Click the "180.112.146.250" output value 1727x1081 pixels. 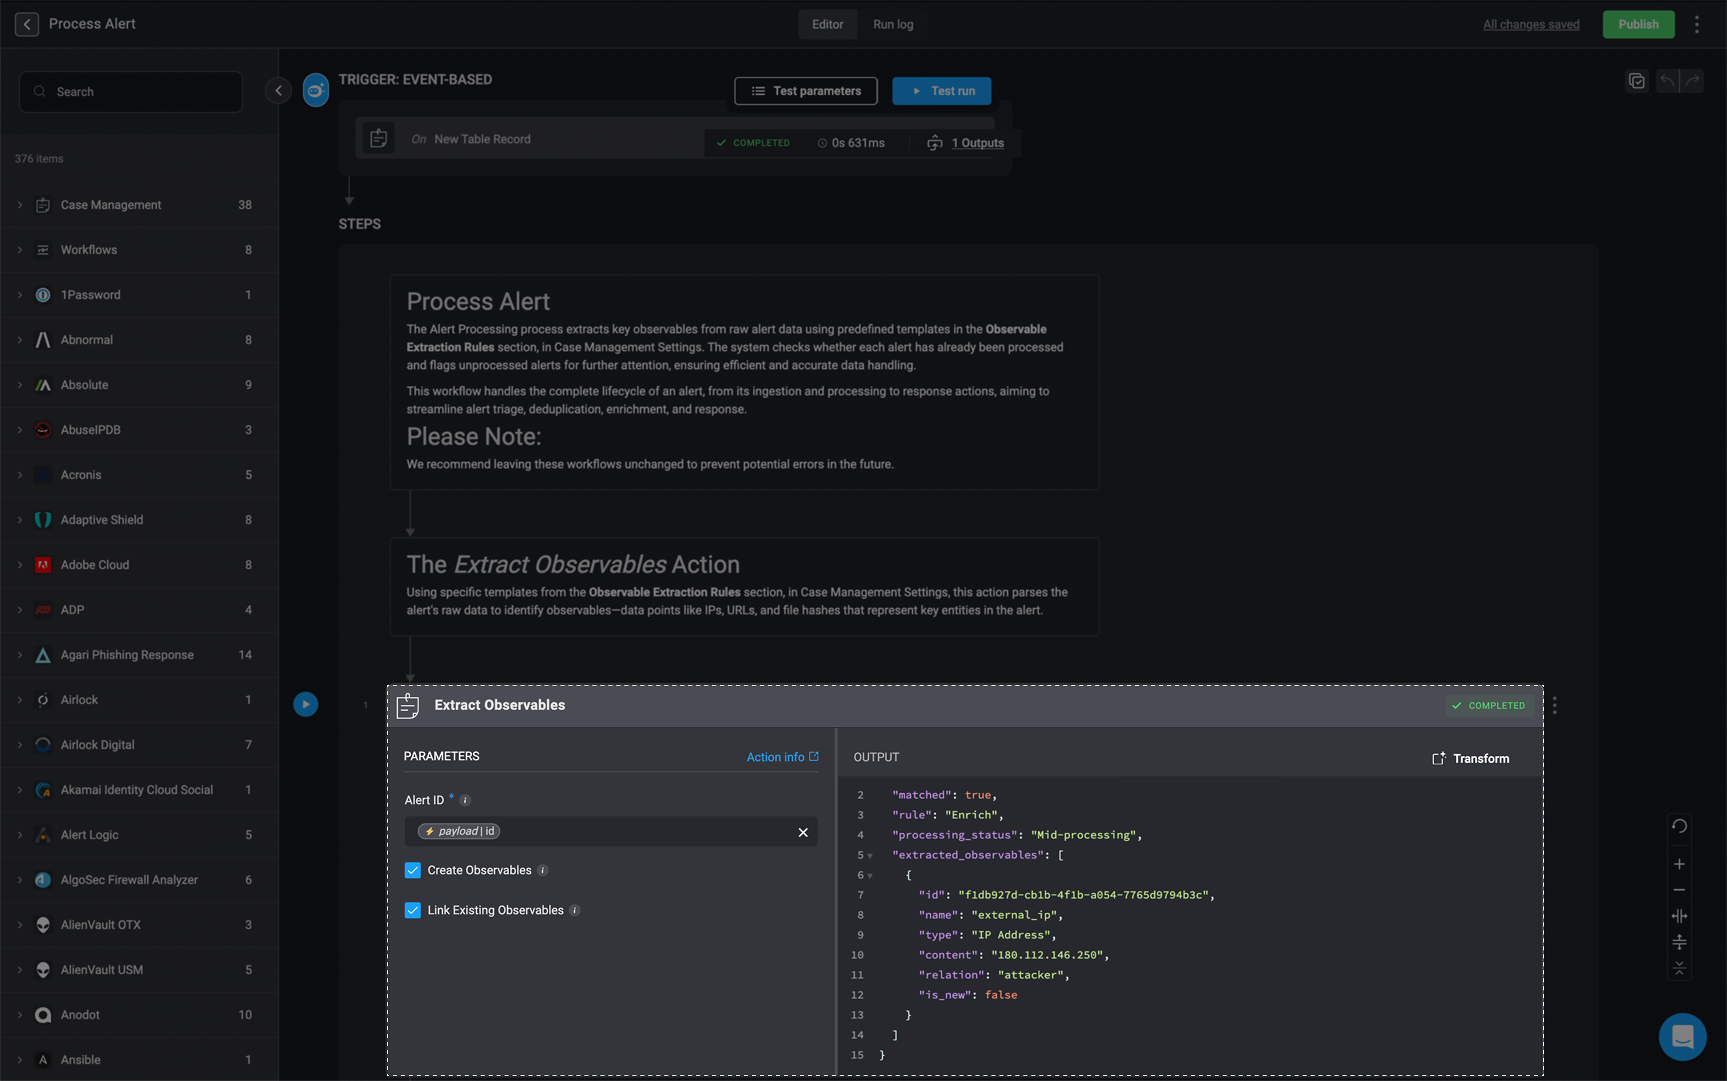(x=1047, y=955)
